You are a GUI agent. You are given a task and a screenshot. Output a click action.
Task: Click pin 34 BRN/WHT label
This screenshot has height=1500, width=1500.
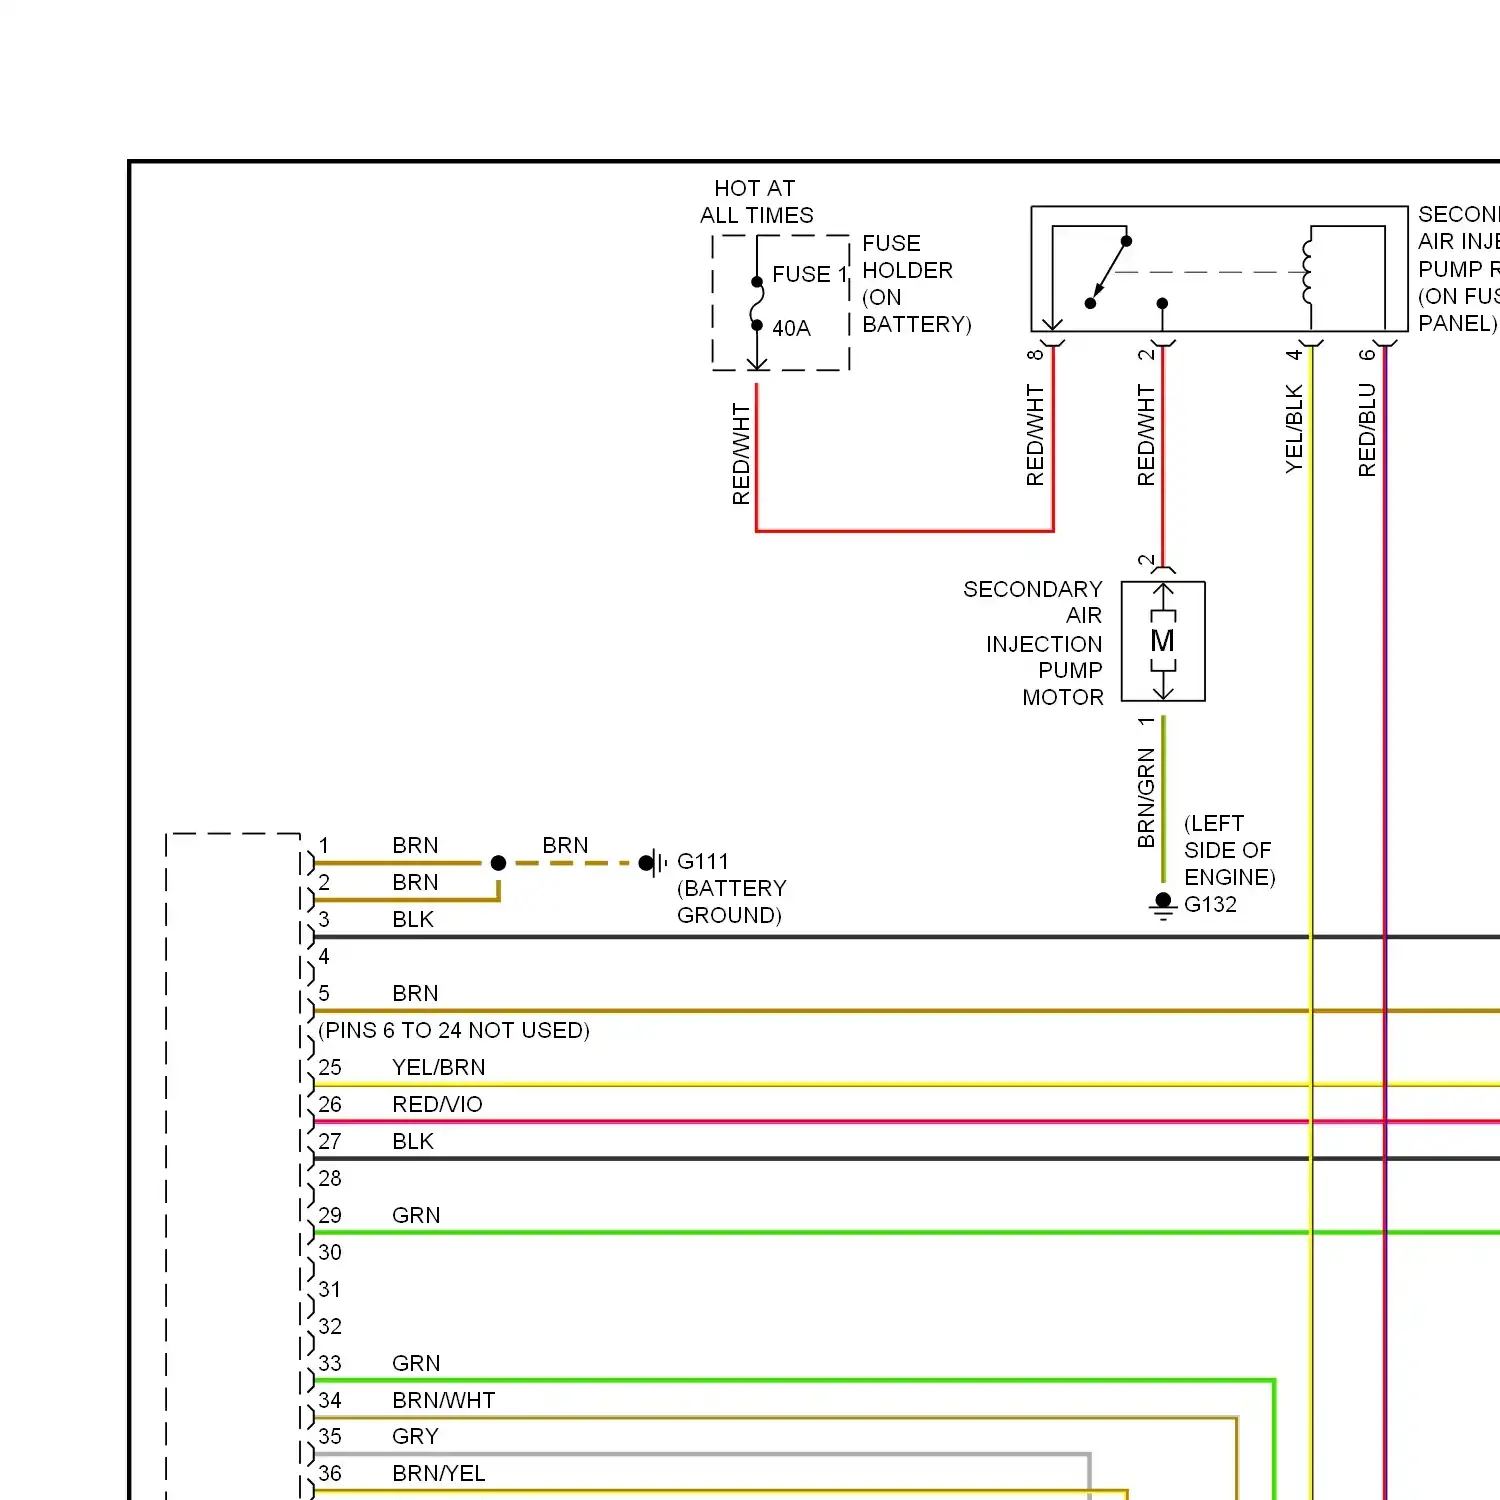pyautogui.click(x=444, y=1400)
